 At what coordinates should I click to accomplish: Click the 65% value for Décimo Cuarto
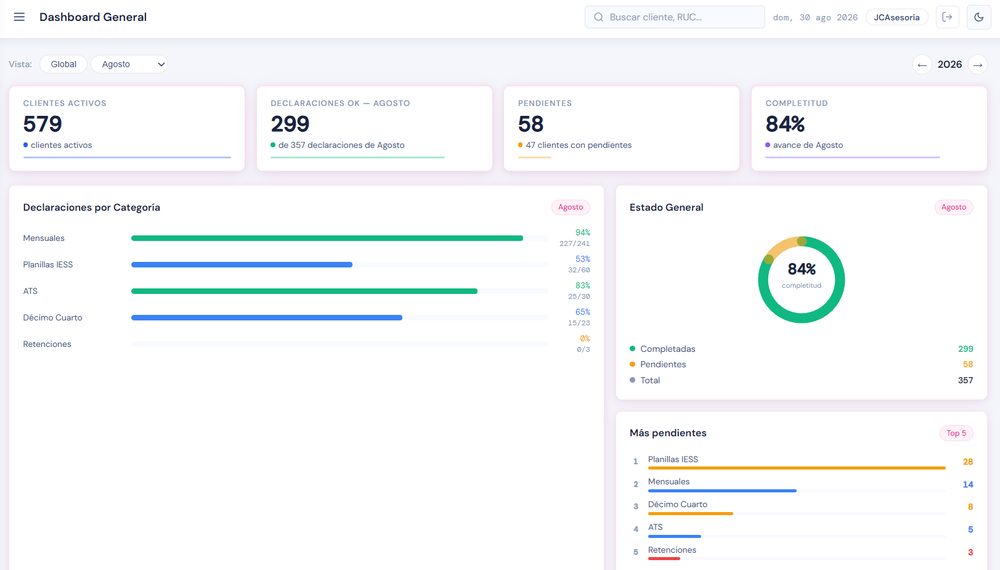[x=582, y=312]
